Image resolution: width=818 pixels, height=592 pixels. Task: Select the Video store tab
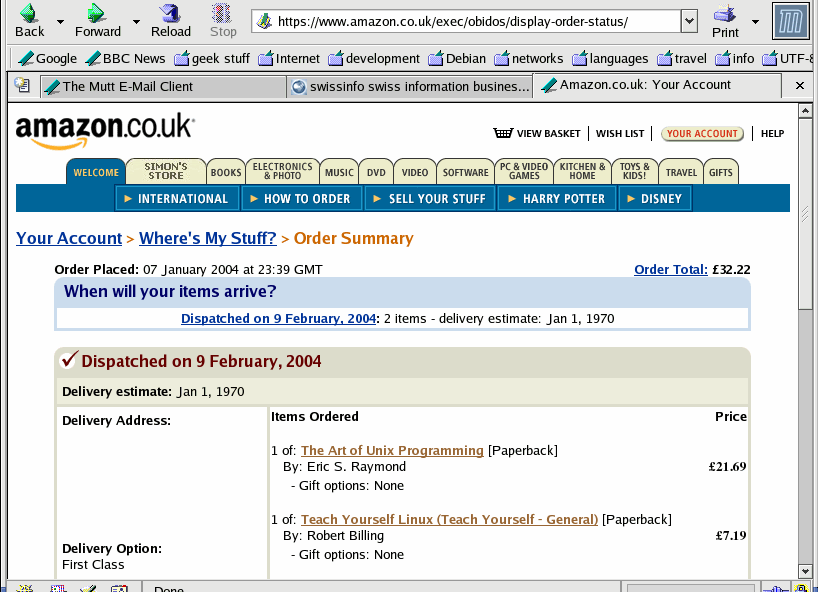(x=415, y=172)
